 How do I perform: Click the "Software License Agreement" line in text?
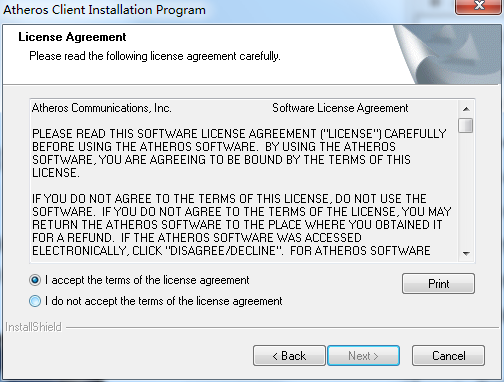point(340,108)
